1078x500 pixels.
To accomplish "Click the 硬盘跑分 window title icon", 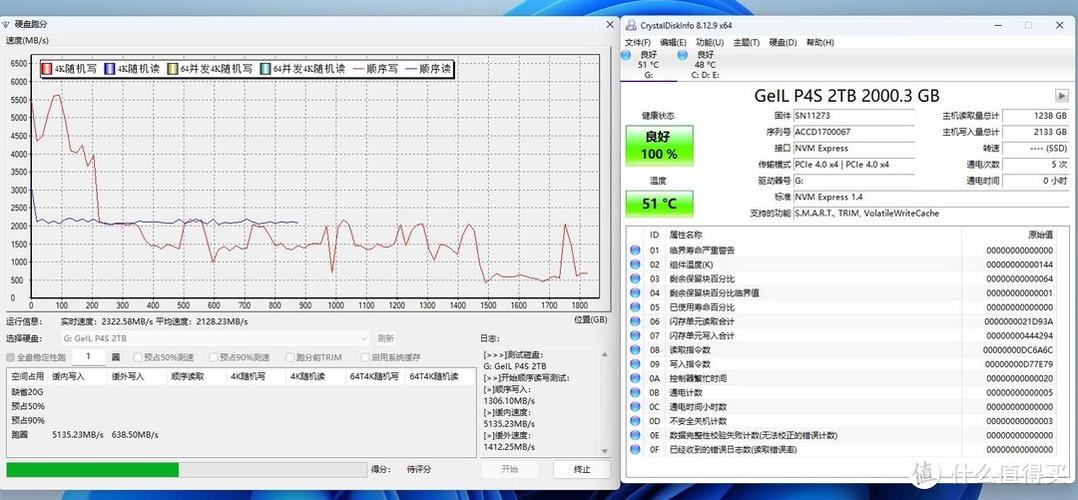I will (6, 25).
